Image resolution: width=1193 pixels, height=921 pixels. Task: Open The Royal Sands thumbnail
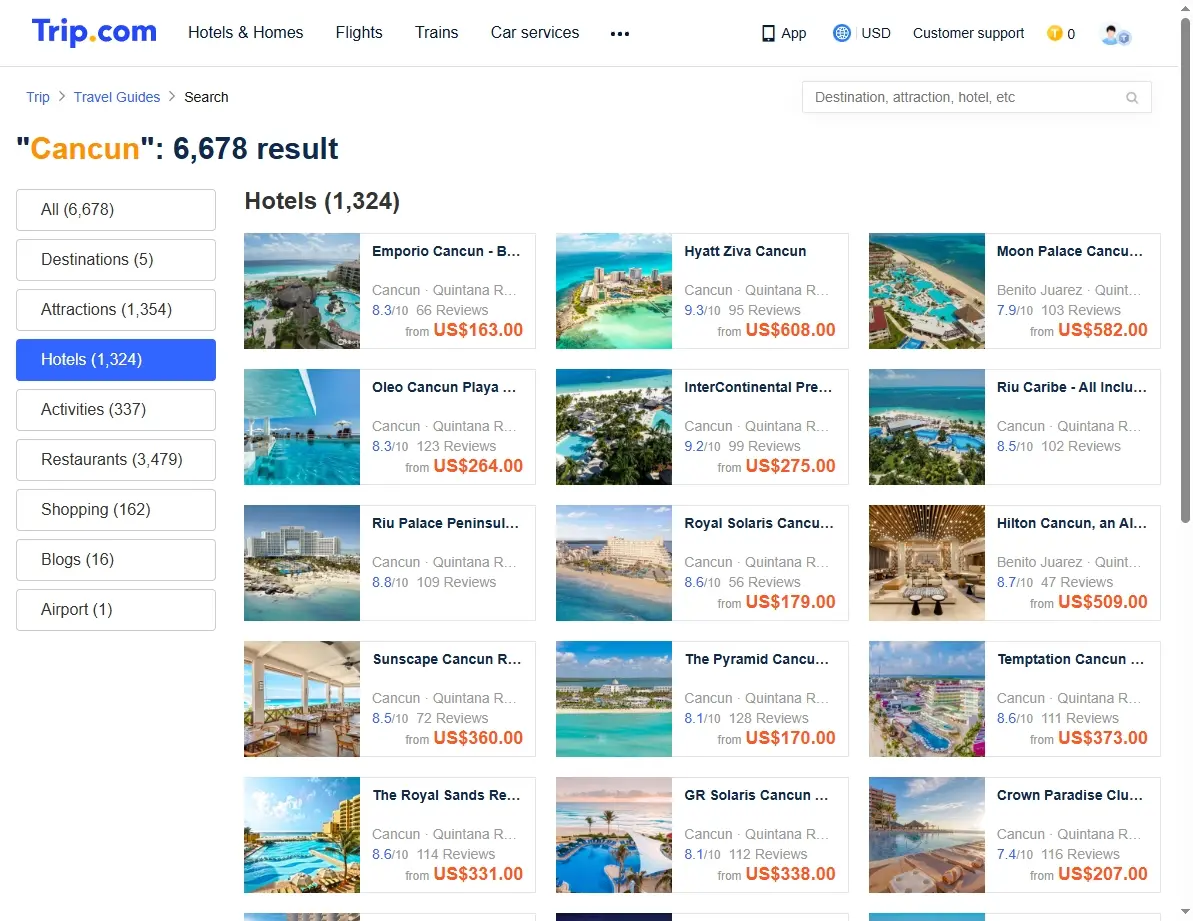click(x=301, y=834)
